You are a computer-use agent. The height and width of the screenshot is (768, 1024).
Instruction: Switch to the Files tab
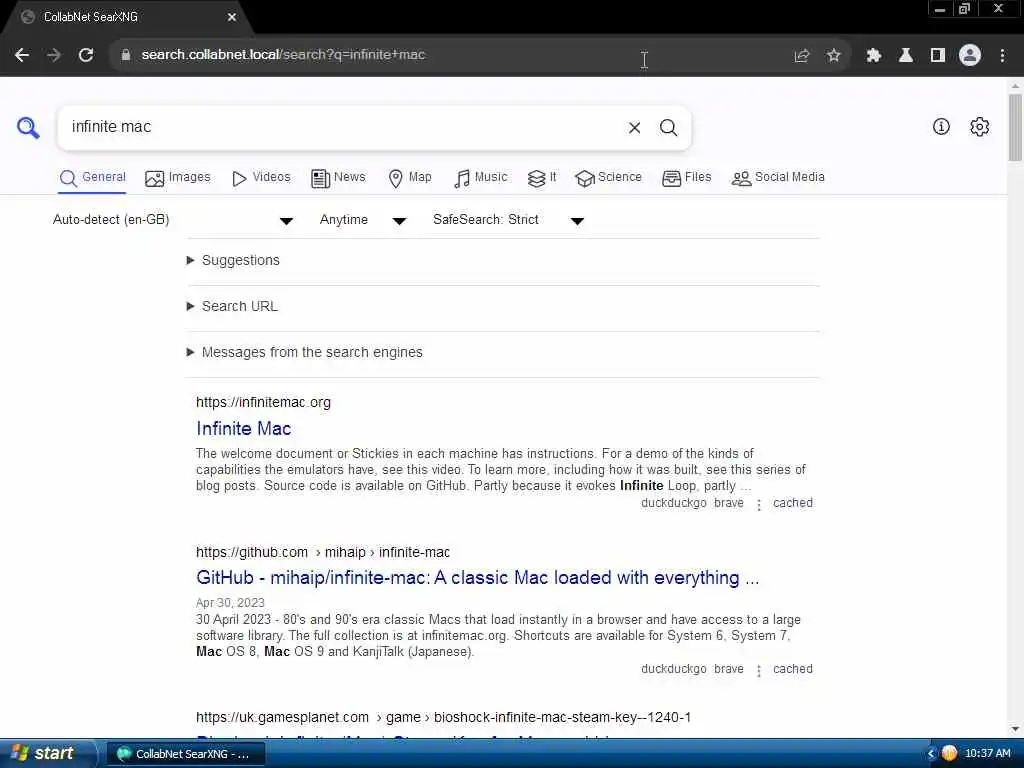[686, 178]
